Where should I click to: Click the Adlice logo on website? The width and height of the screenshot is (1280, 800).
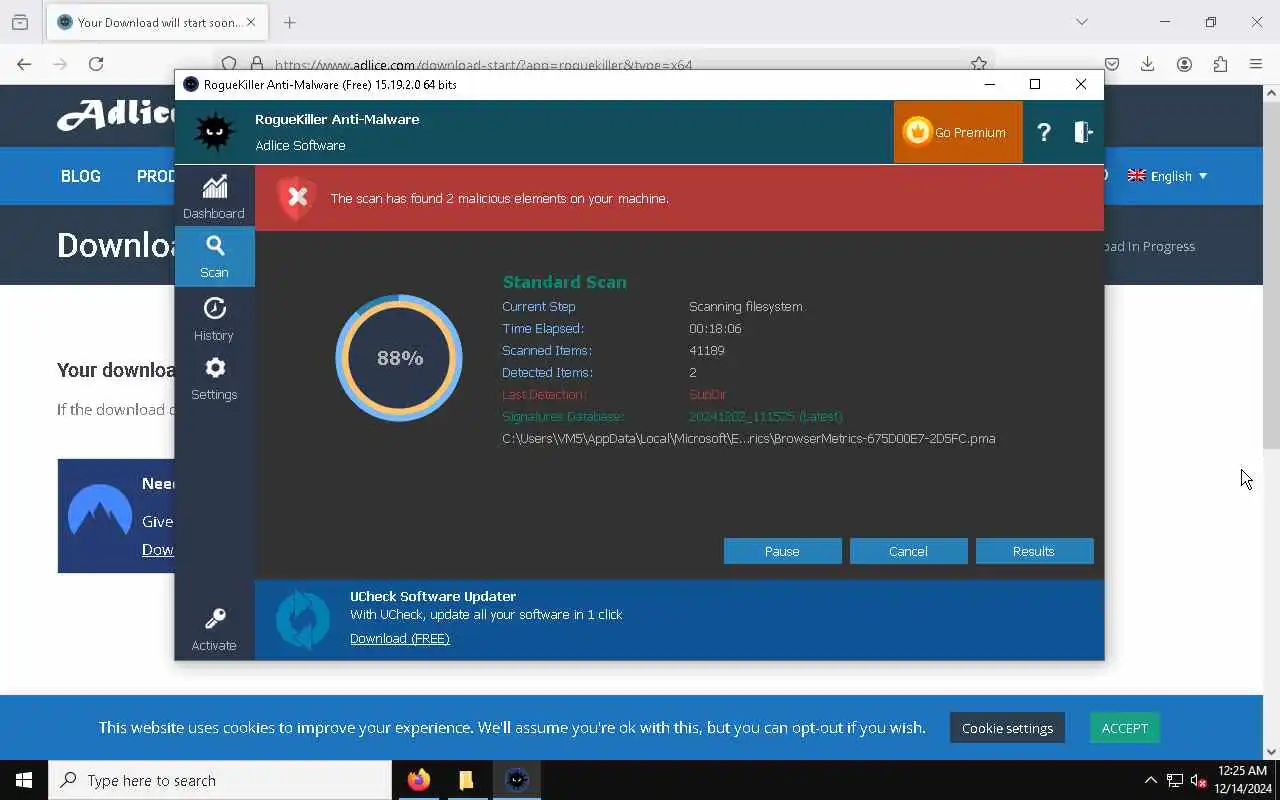tap(115, 115)
